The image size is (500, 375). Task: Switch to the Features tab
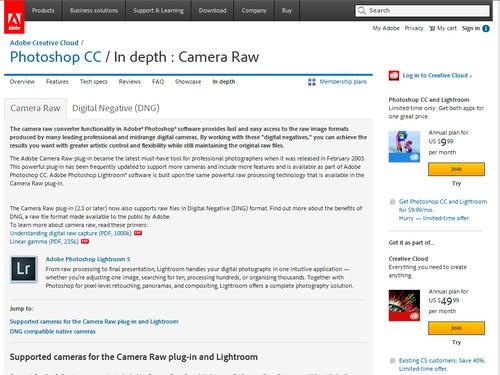point(57,82)
